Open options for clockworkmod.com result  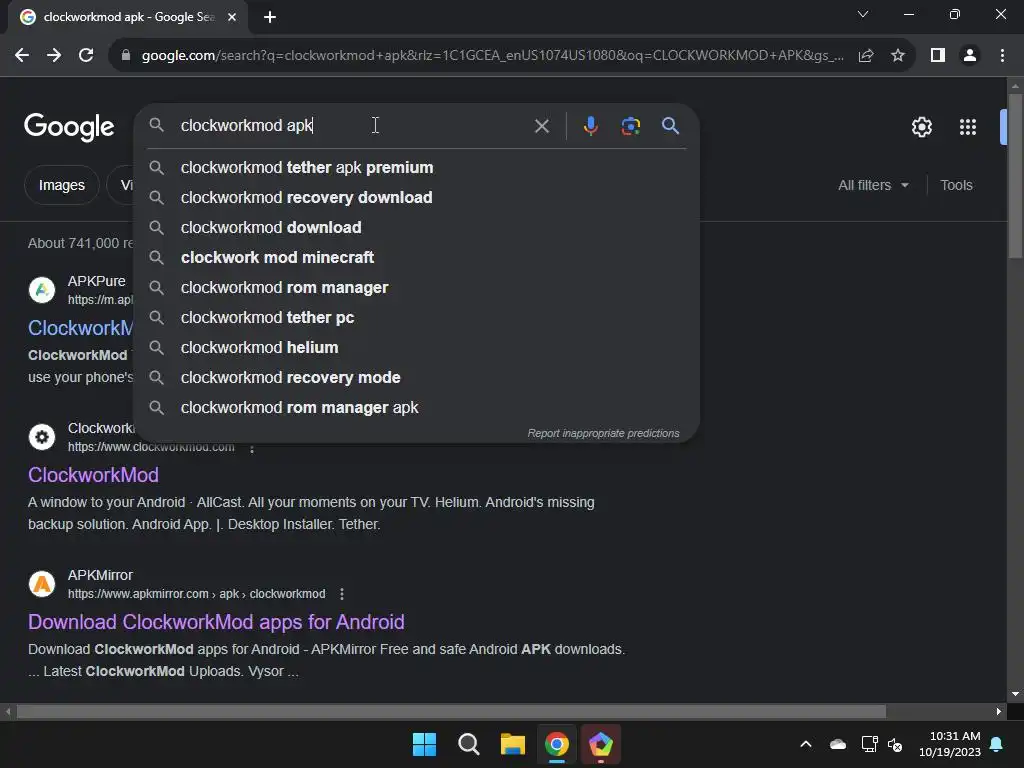(252, 448)
